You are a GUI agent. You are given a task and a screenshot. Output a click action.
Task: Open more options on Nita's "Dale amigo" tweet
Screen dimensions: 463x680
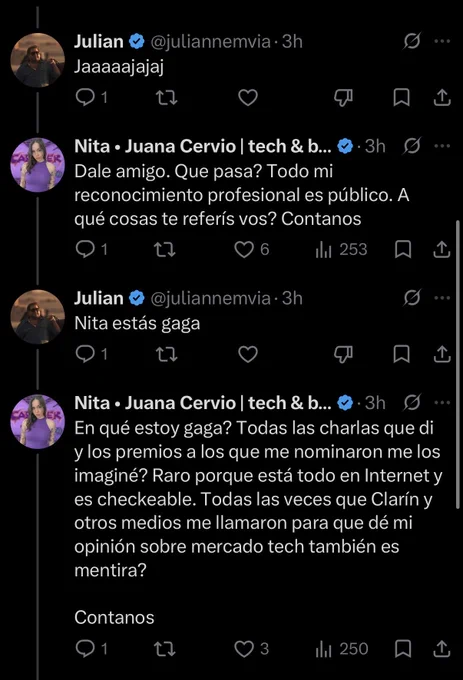[442, 146]
